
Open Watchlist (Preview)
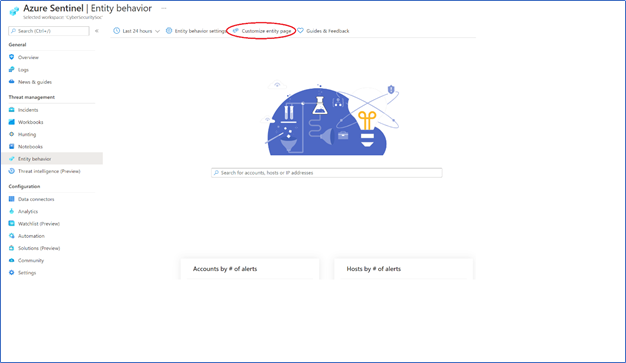pos(39,224)
